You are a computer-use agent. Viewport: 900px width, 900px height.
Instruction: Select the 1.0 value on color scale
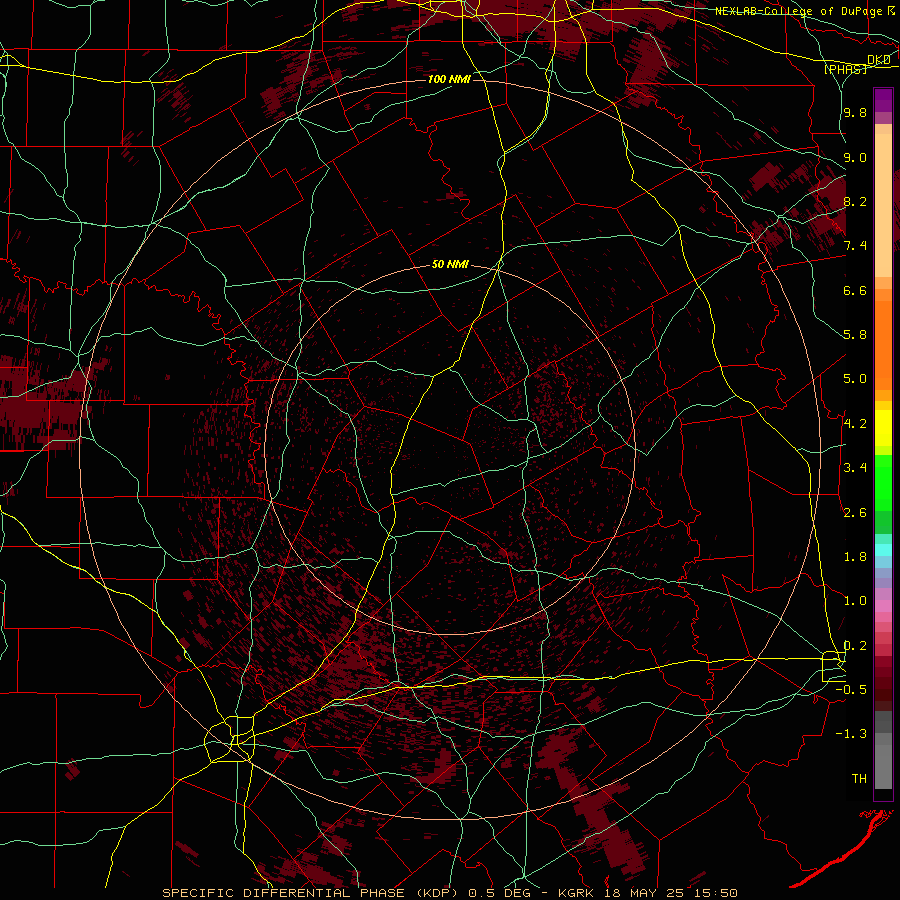[x=855, y=601]
